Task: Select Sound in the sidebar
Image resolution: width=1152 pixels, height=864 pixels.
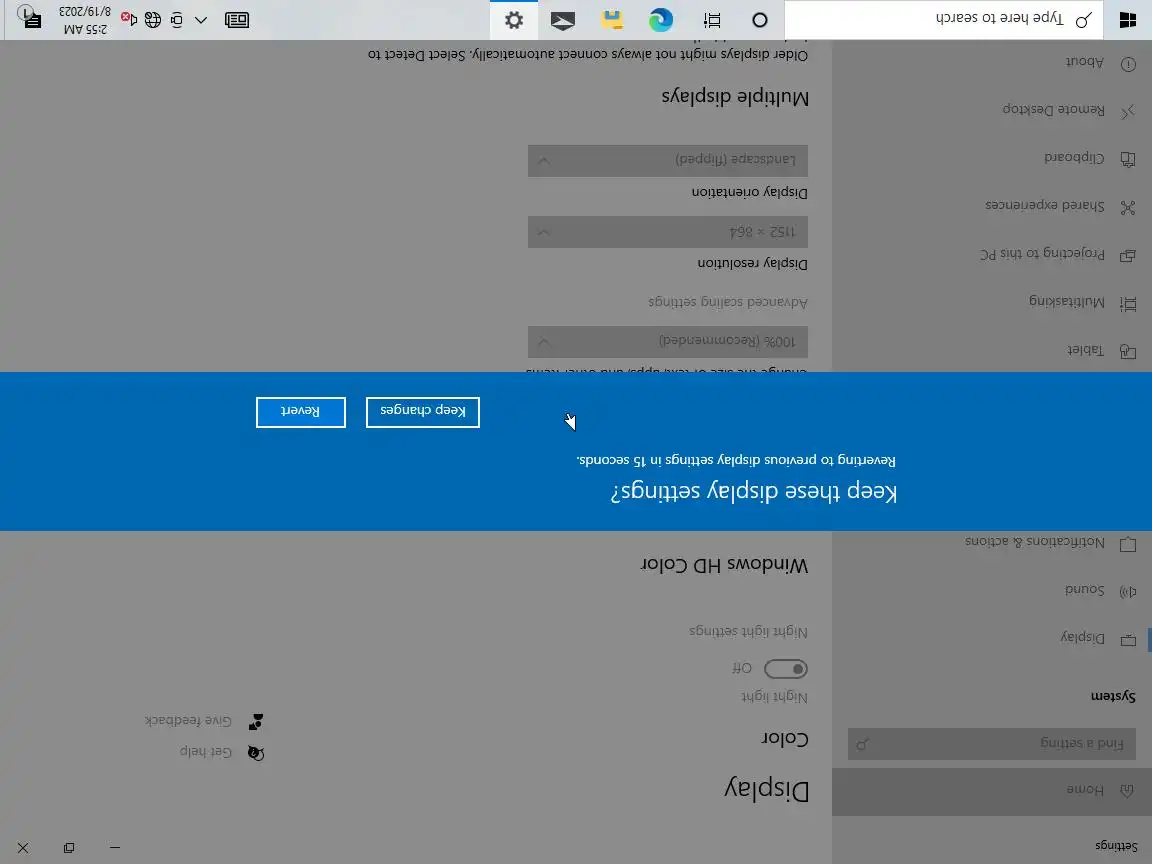Action: point(991,590)
